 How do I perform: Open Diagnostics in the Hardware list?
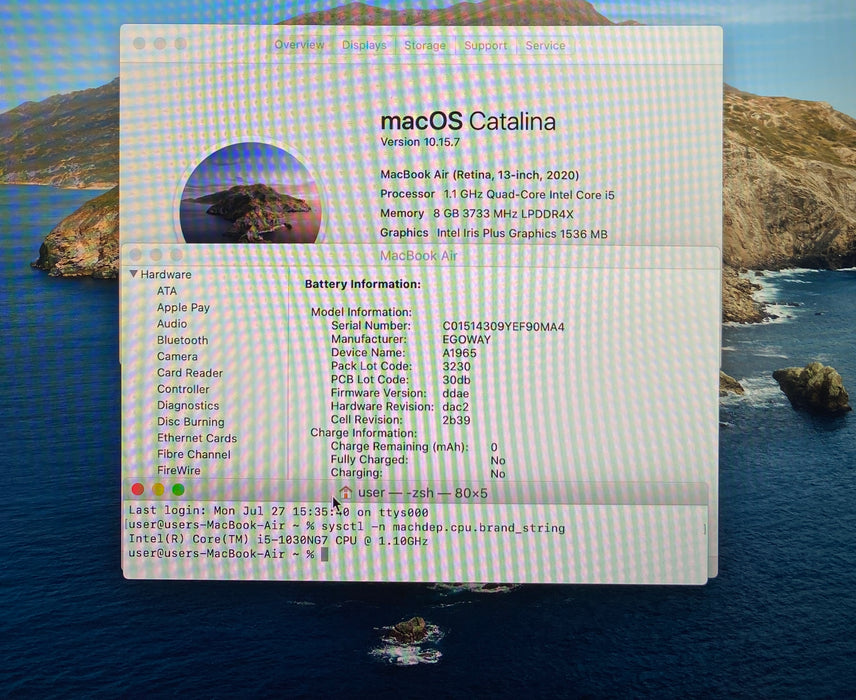[x=188, y=406]
